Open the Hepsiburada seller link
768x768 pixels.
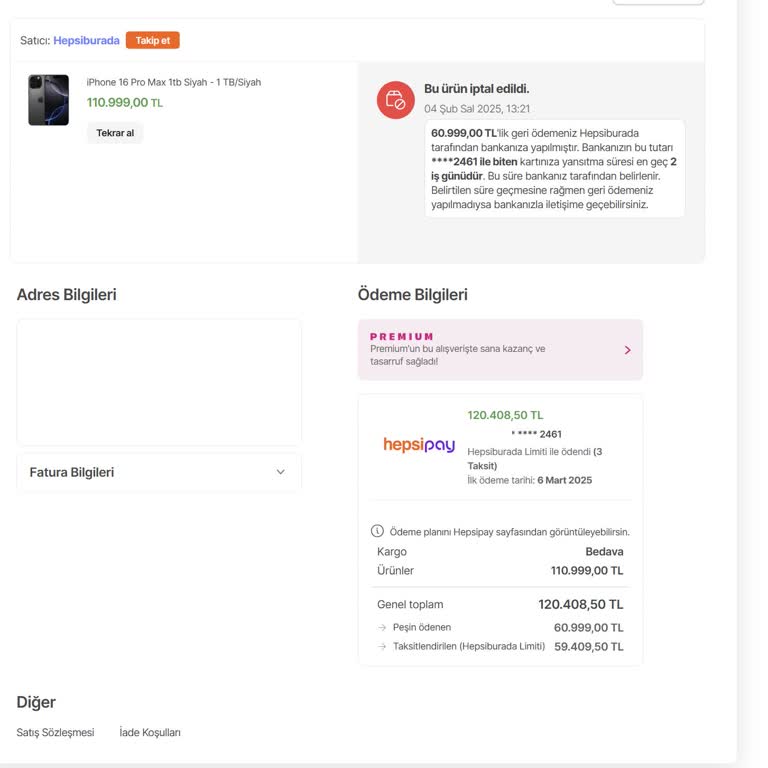[86, 41]
